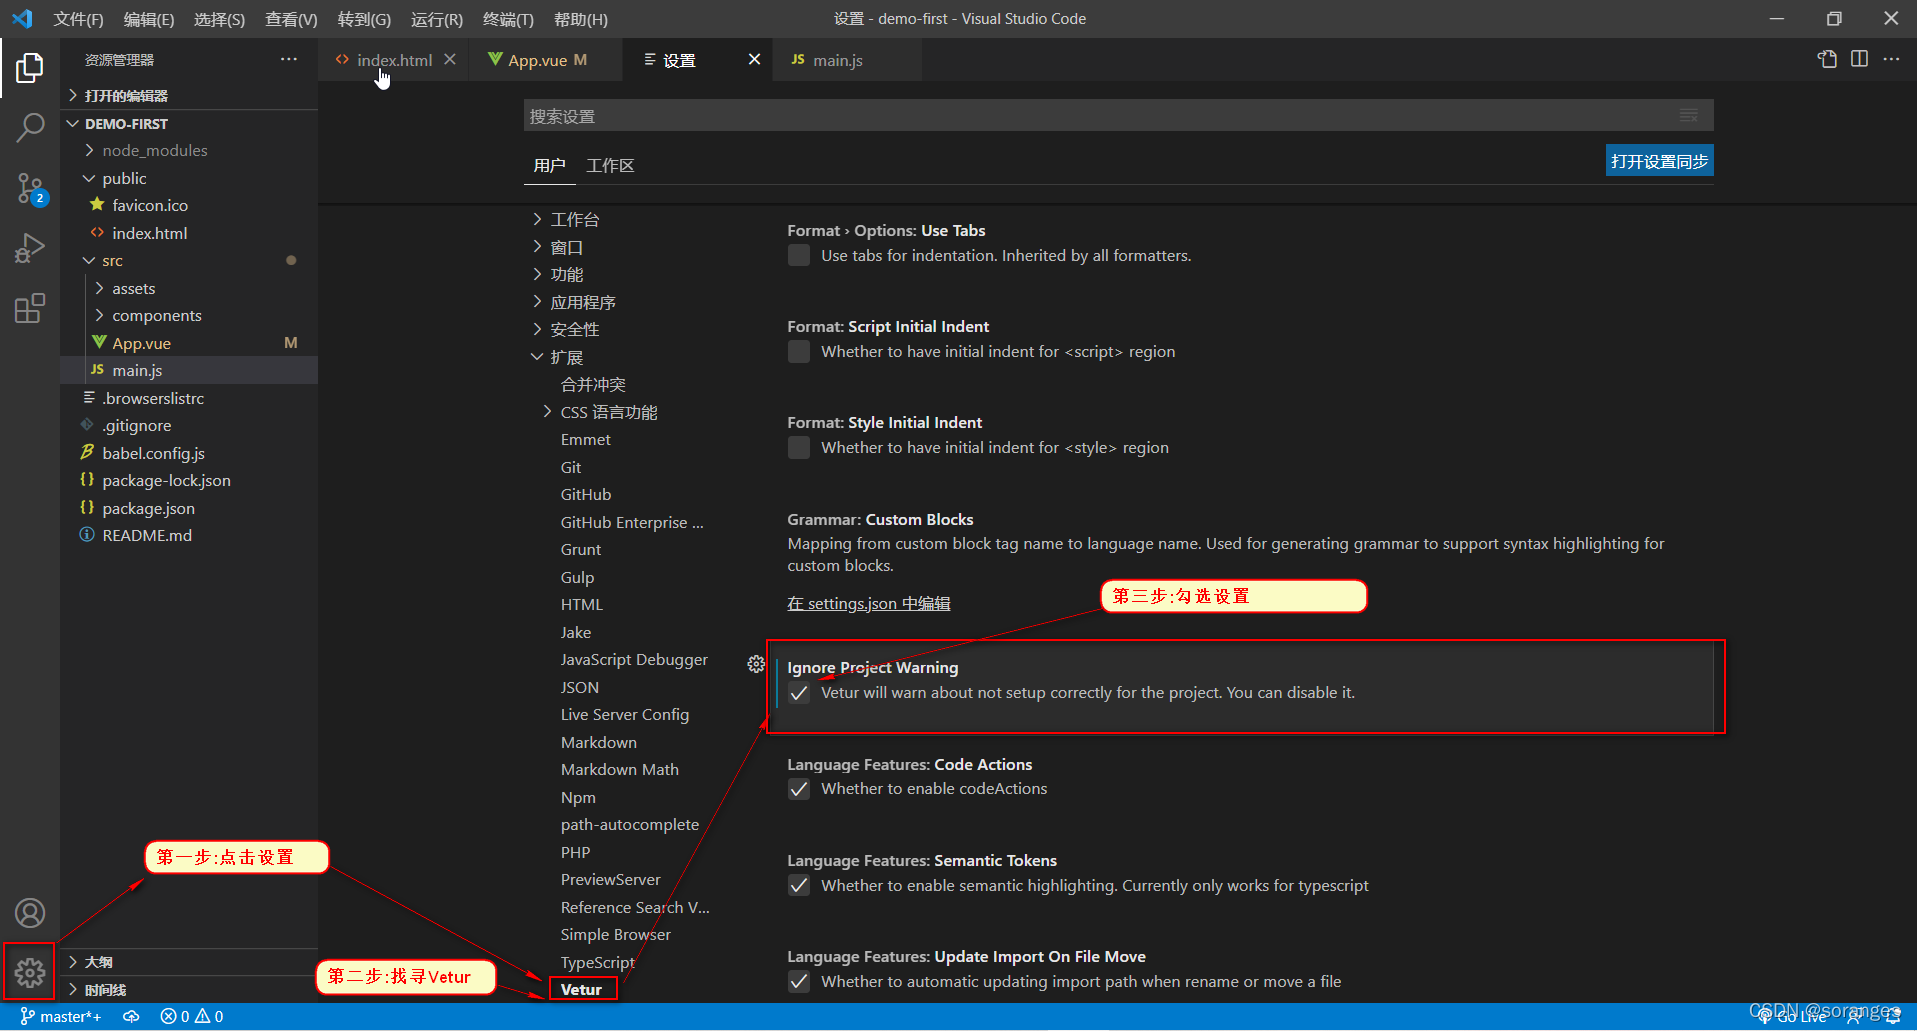Select Vetur in settings extension list
This screenshot has width=1917, height=1031.
click(581, 989)
